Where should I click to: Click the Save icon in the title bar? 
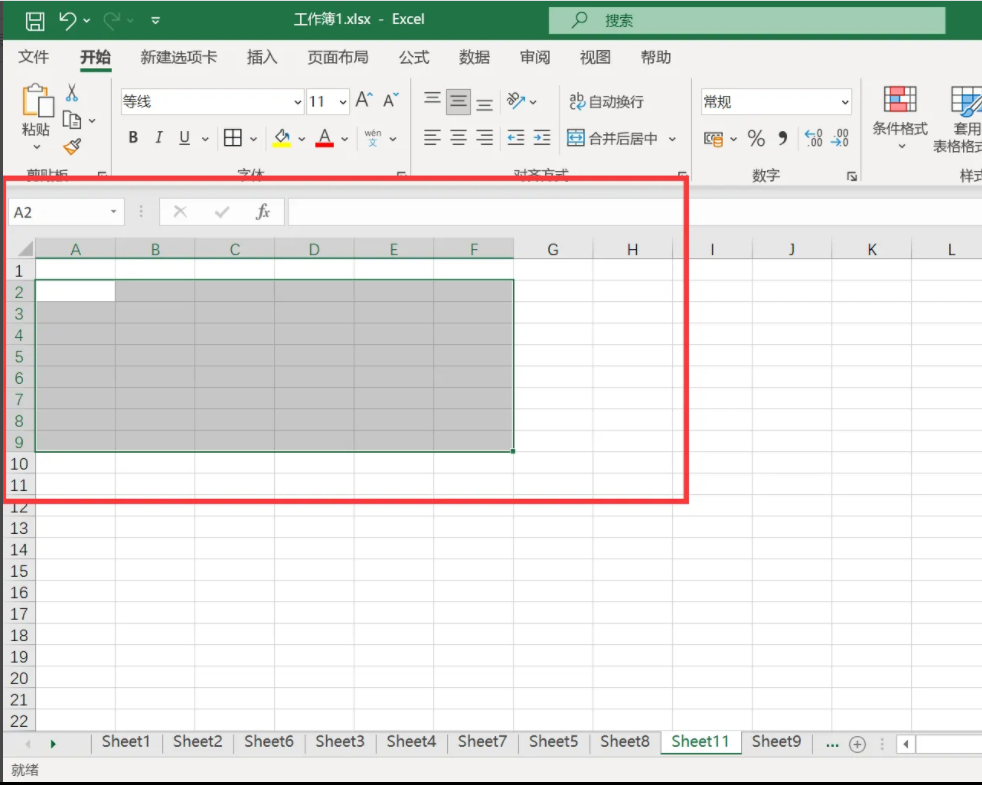pyautogui.click(x=34, y=20)
